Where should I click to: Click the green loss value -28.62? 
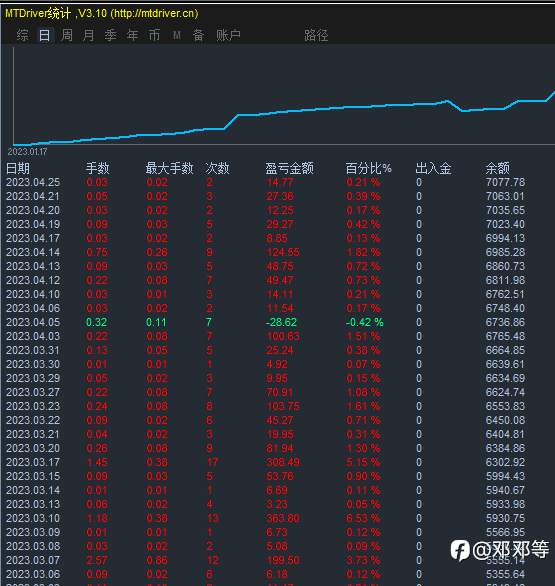281,322
